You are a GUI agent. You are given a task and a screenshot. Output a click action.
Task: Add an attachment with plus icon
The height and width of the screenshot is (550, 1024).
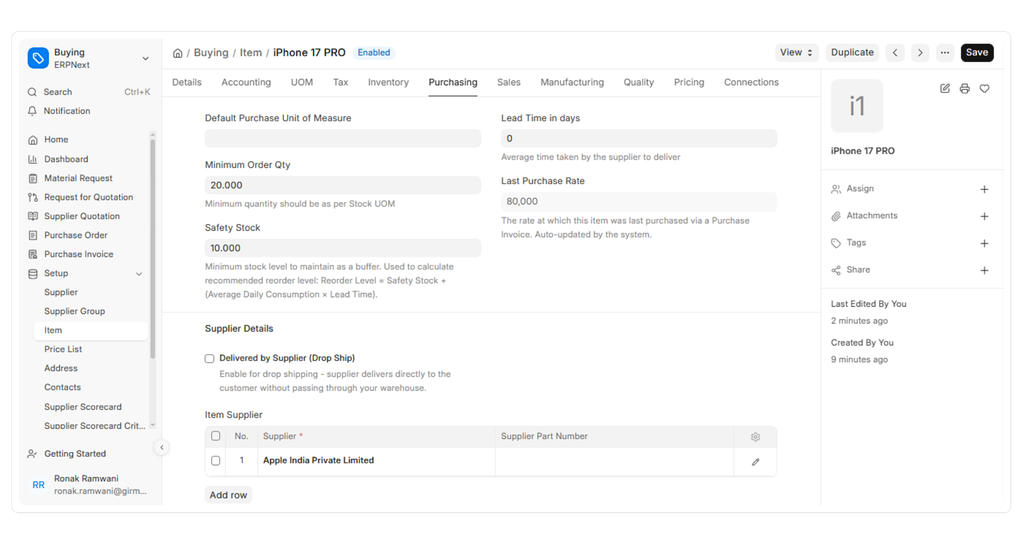pos(984,216)
